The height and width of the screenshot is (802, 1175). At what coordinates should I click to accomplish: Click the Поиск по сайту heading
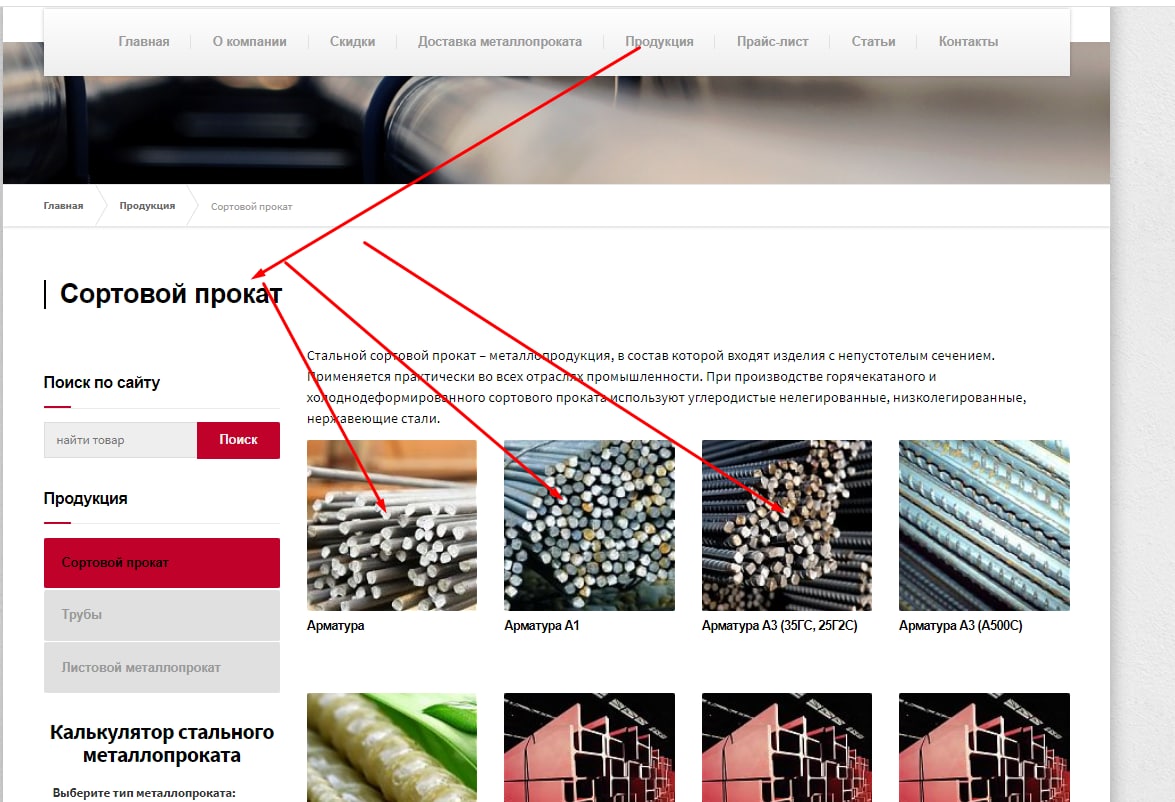pyautogui.click(x=102, y=383)
